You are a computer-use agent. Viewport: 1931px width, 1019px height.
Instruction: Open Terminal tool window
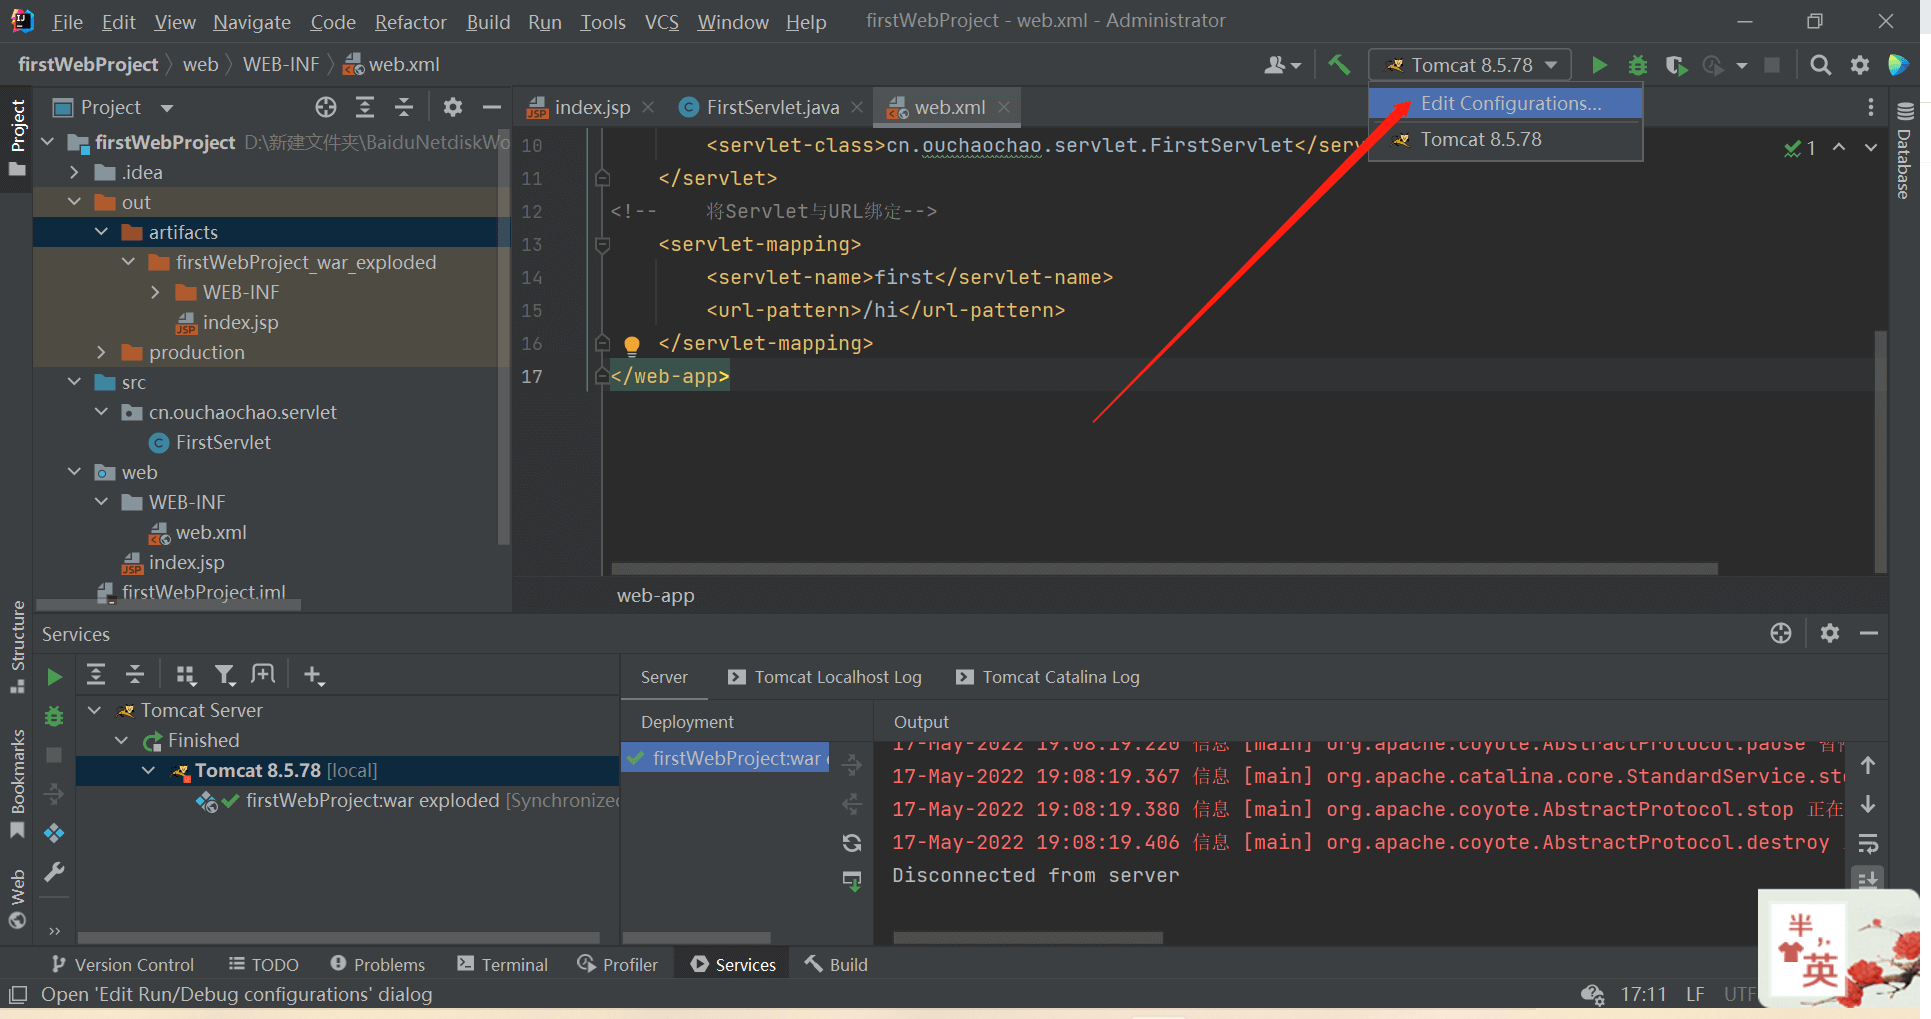(502, 964)
